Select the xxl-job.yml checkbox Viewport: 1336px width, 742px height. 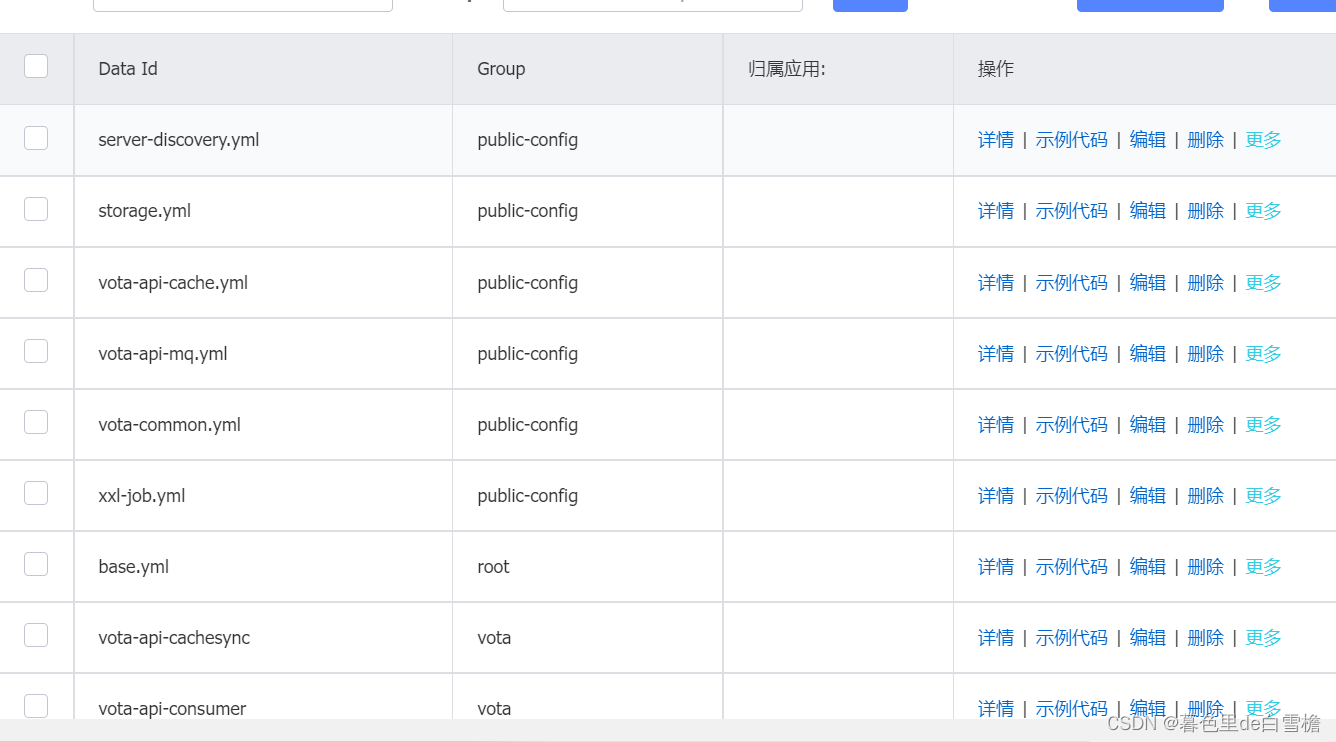(x=36, y=493)
